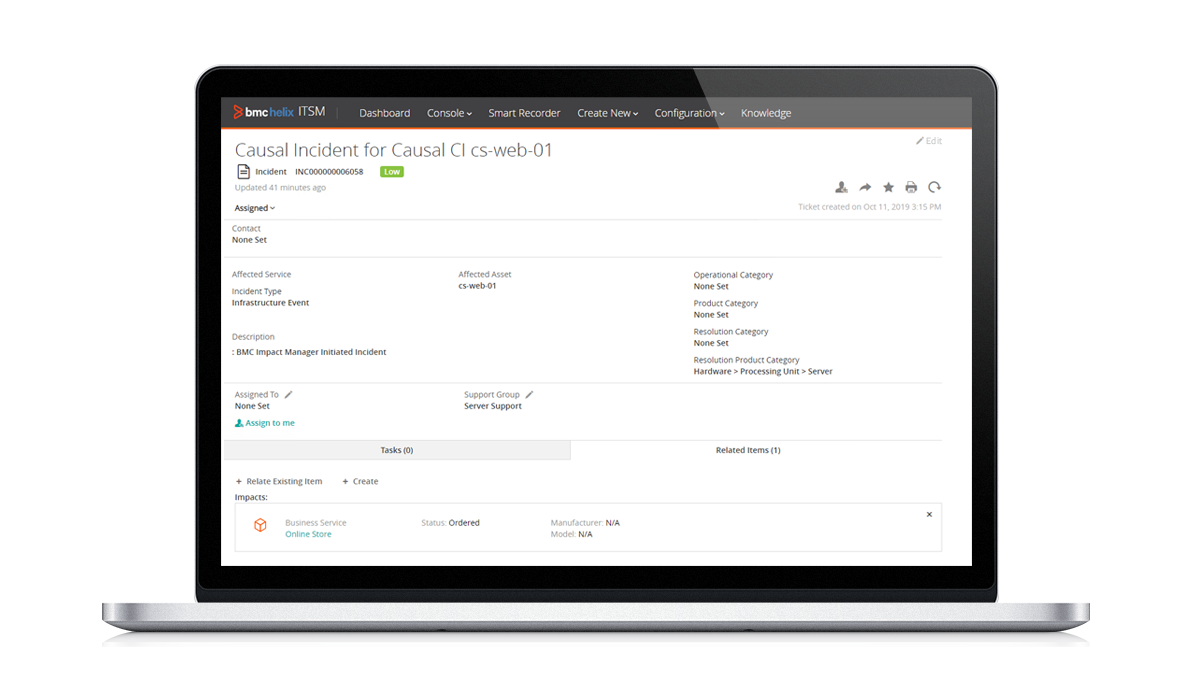
Task: Print the incident using the printer icon
Action: [911, 187]
